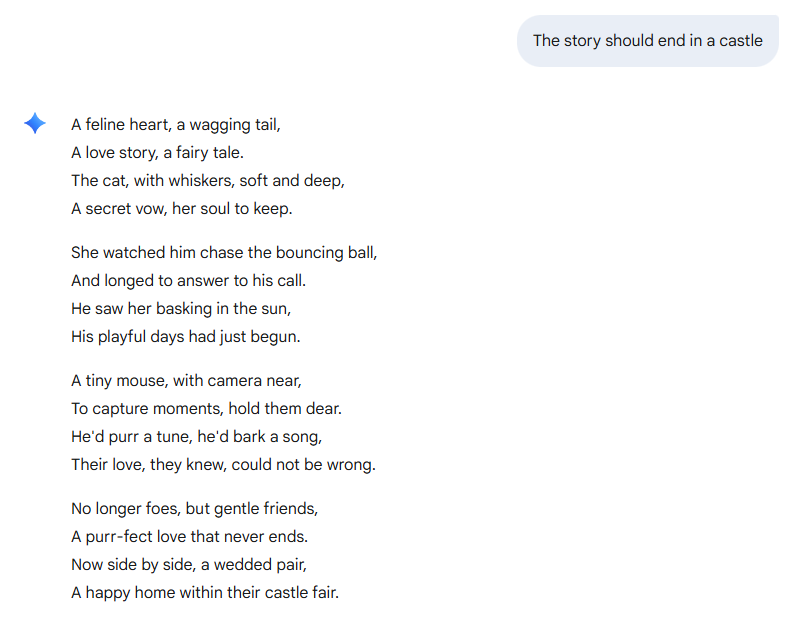796x617 pixels.
Task: Click the line "Their love, they knew, could not be wrong."
Action: [x=223, y=465]
